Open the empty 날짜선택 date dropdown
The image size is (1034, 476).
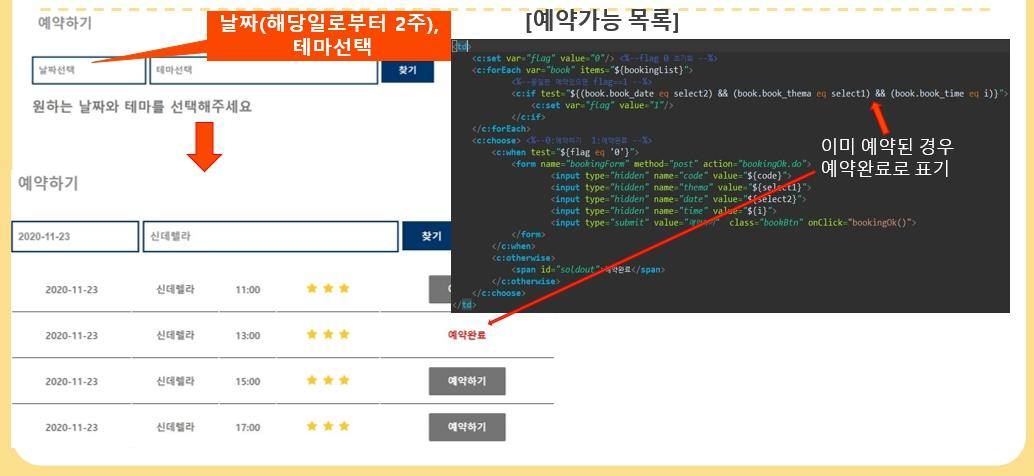(x=88, y=70)
